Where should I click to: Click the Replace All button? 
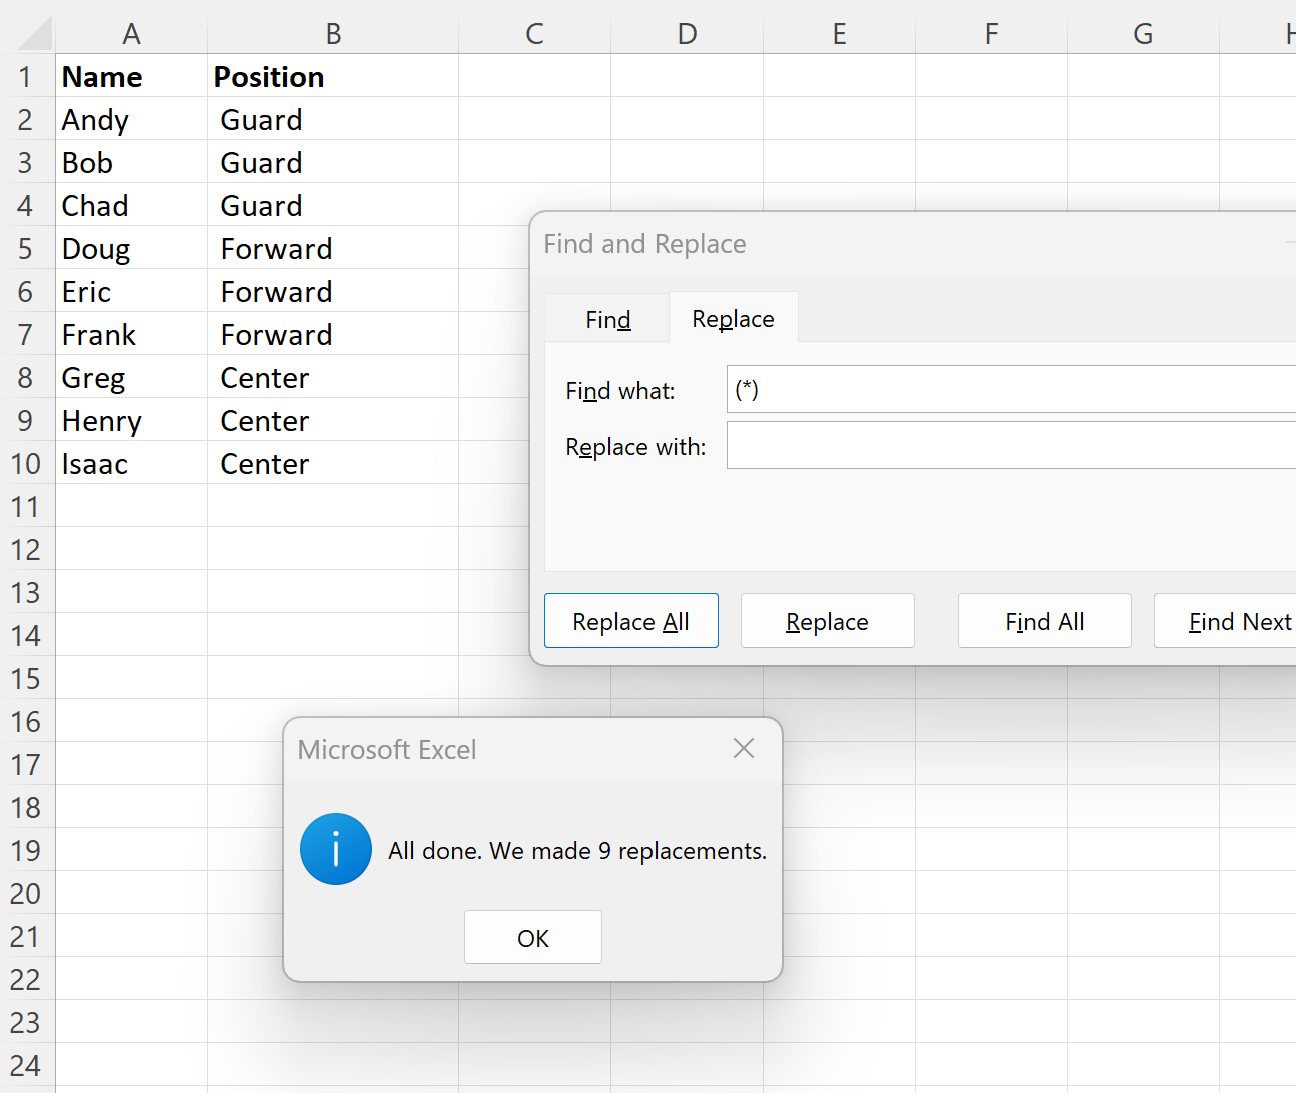point(631,620)
